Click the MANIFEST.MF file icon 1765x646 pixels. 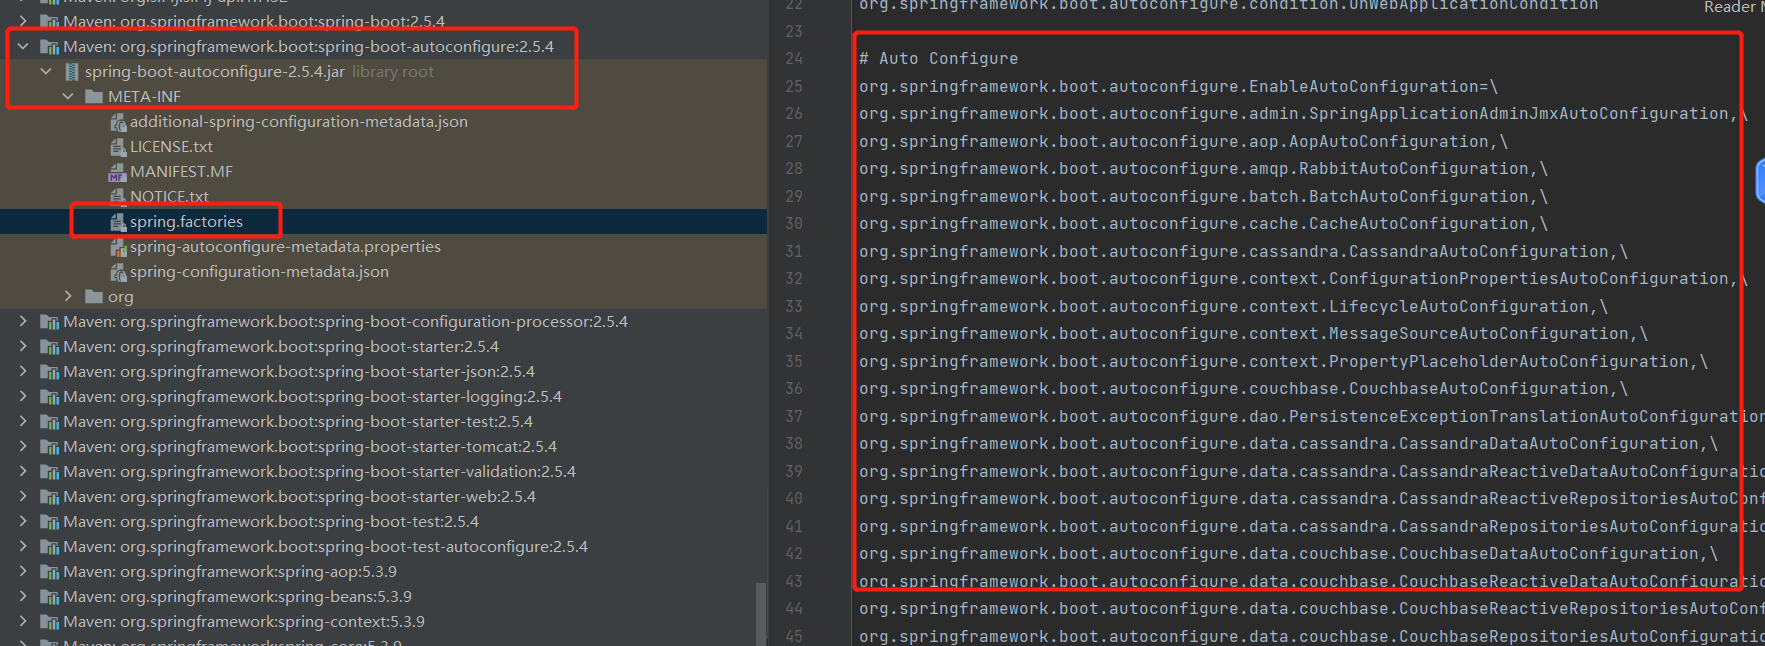118,172
